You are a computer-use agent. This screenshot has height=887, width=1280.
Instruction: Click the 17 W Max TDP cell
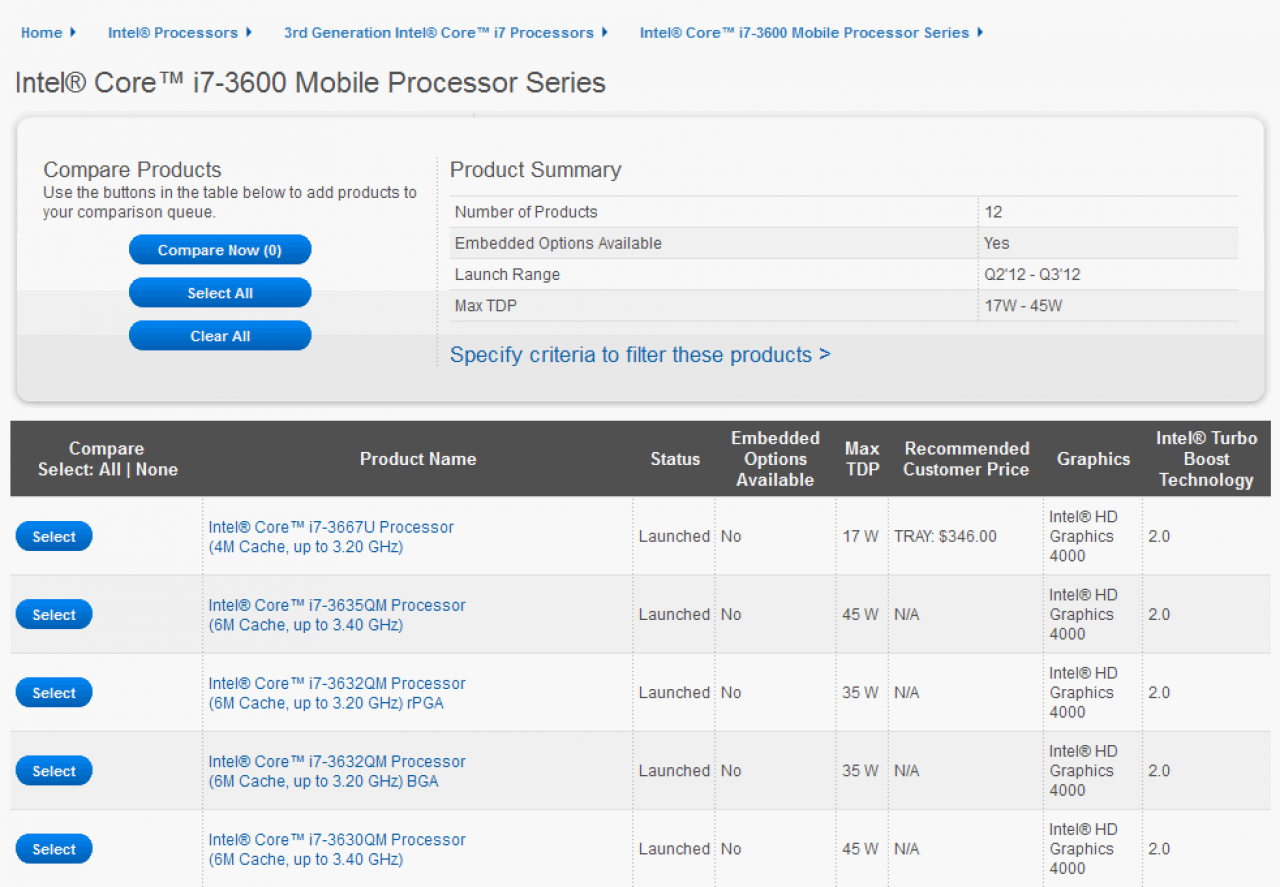tap(860, 537)
